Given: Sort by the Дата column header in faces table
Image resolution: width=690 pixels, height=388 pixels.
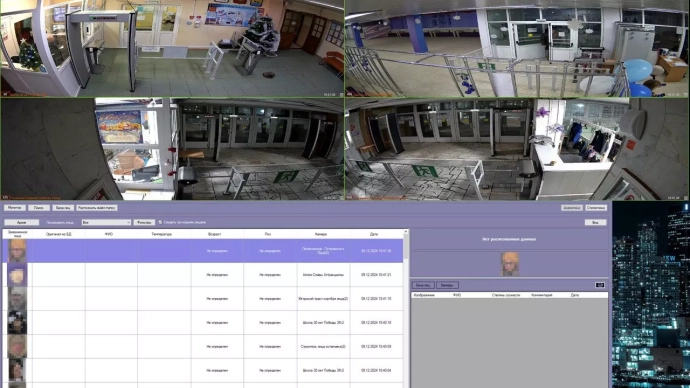Looking at the screenshot, I should 374,234.
